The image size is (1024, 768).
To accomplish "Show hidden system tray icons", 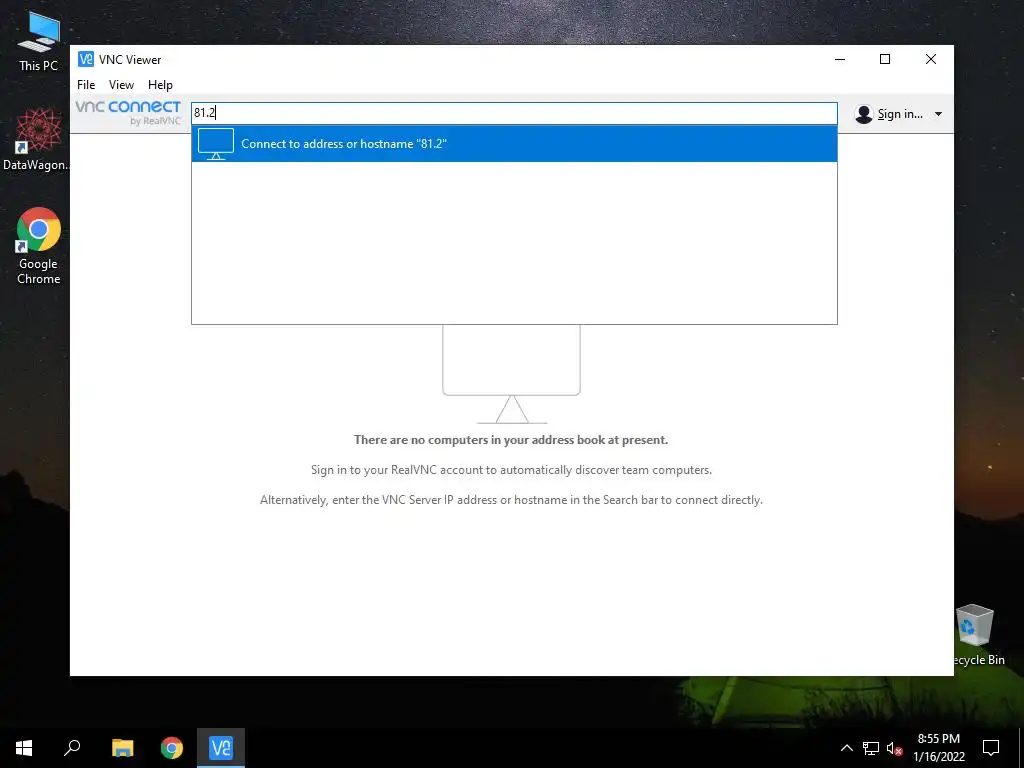I will tap(846, 748).
